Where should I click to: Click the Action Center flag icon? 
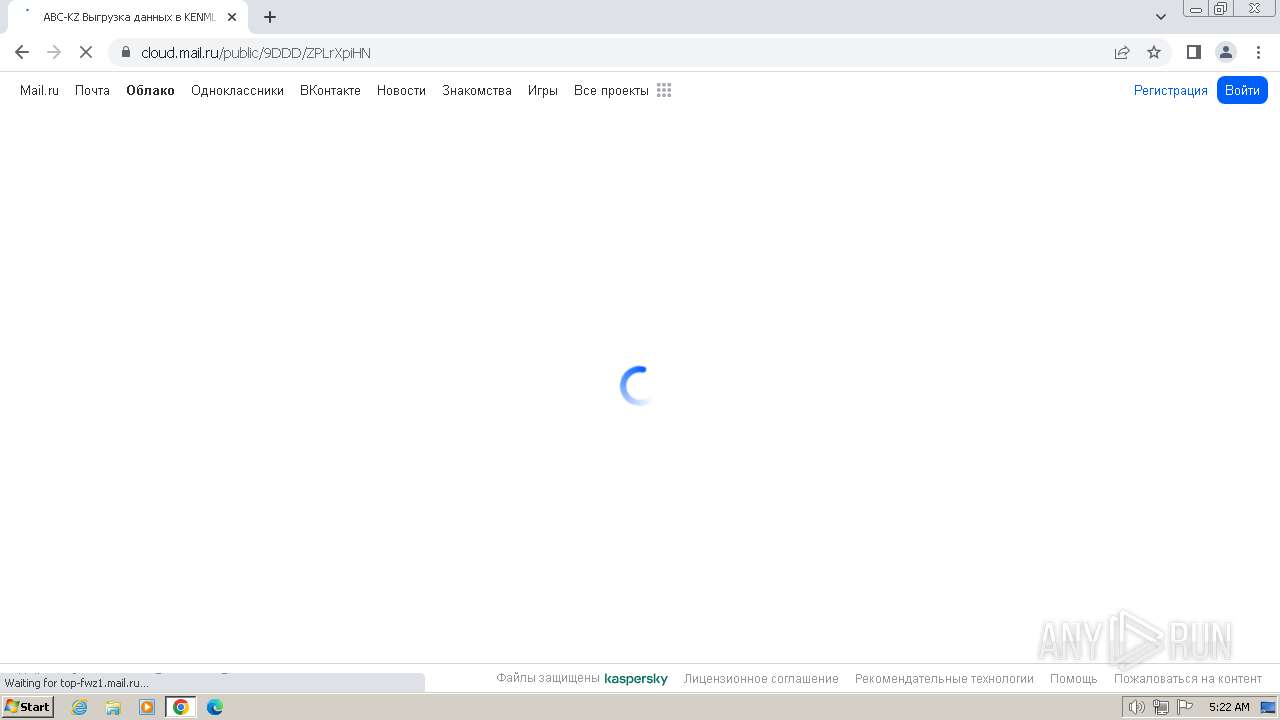click(1185, 707)
